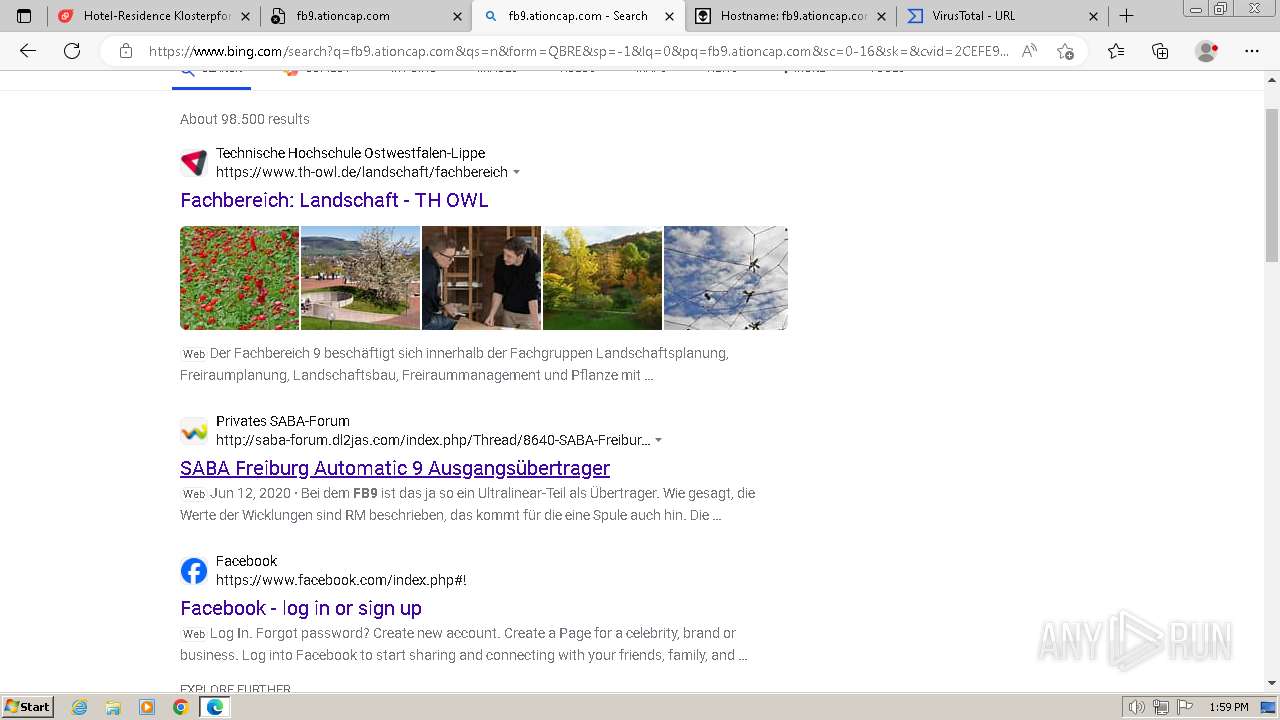Open Internet Explorer from the taskbar

point(80,707)
